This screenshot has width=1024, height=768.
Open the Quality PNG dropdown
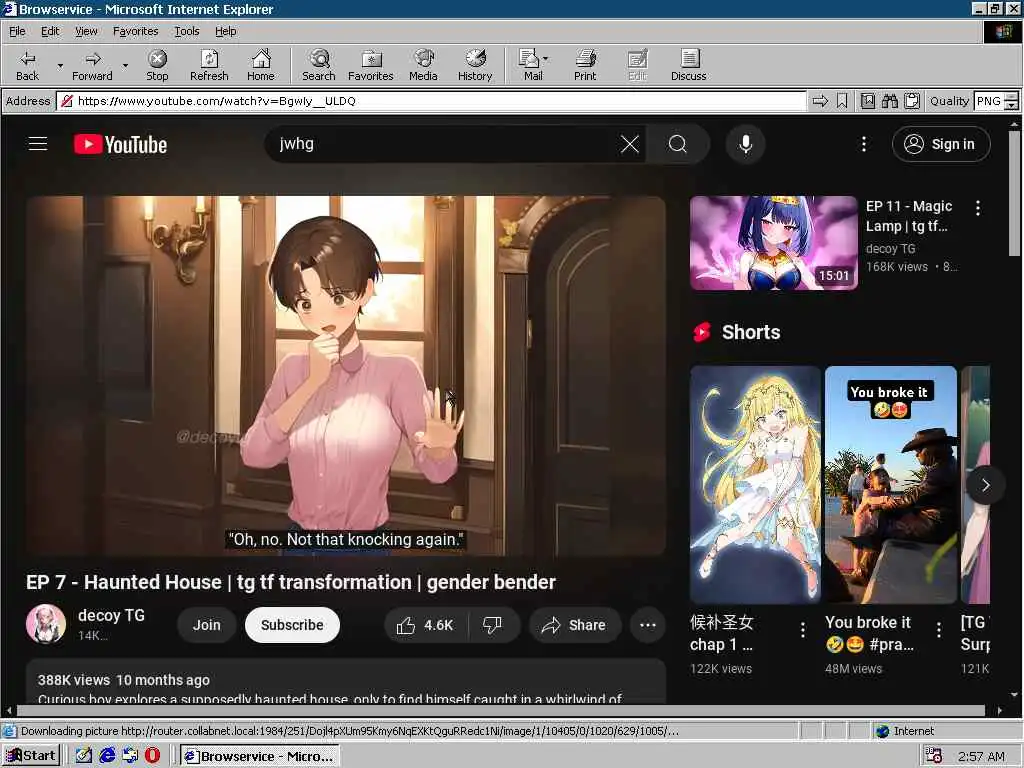click(1011, 101)
